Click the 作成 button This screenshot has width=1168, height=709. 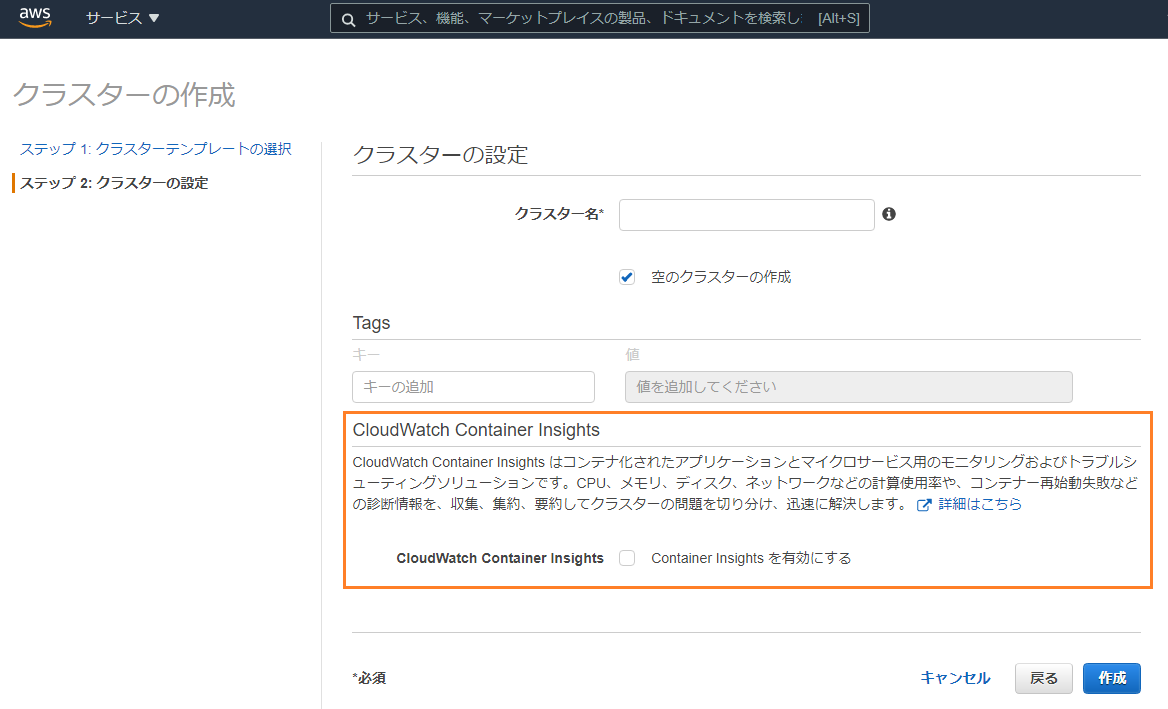click(1111, 678)
